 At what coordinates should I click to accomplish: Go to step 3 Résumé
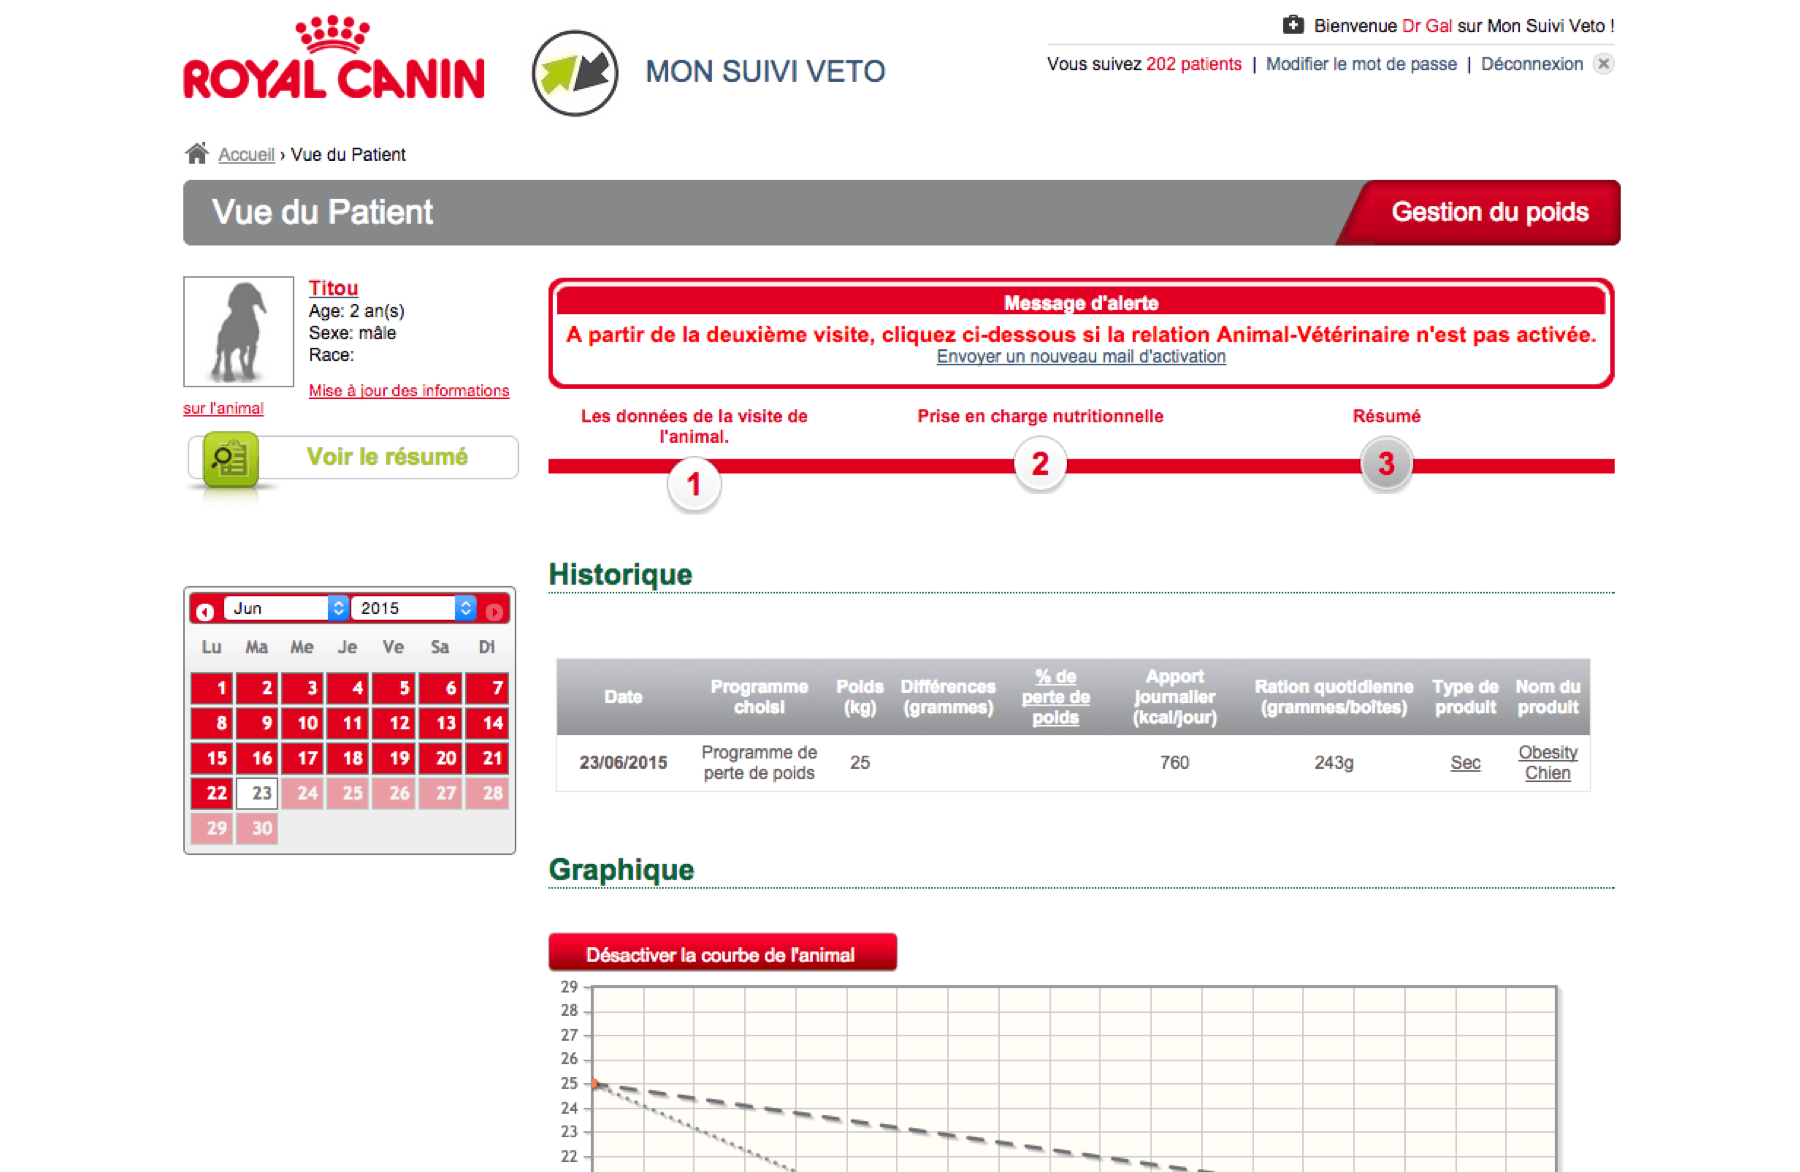[1386, 464]
